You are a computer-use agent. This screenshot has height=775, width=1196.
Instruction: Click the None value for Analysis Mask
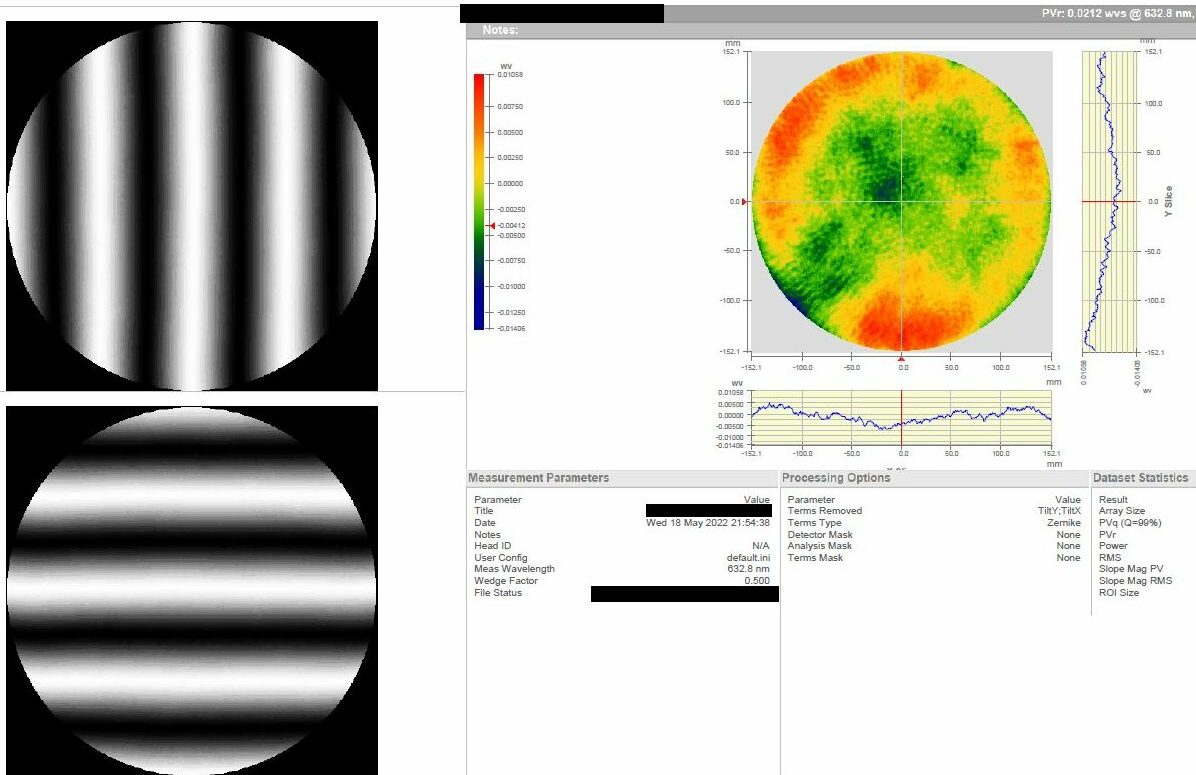point(1069,546)
